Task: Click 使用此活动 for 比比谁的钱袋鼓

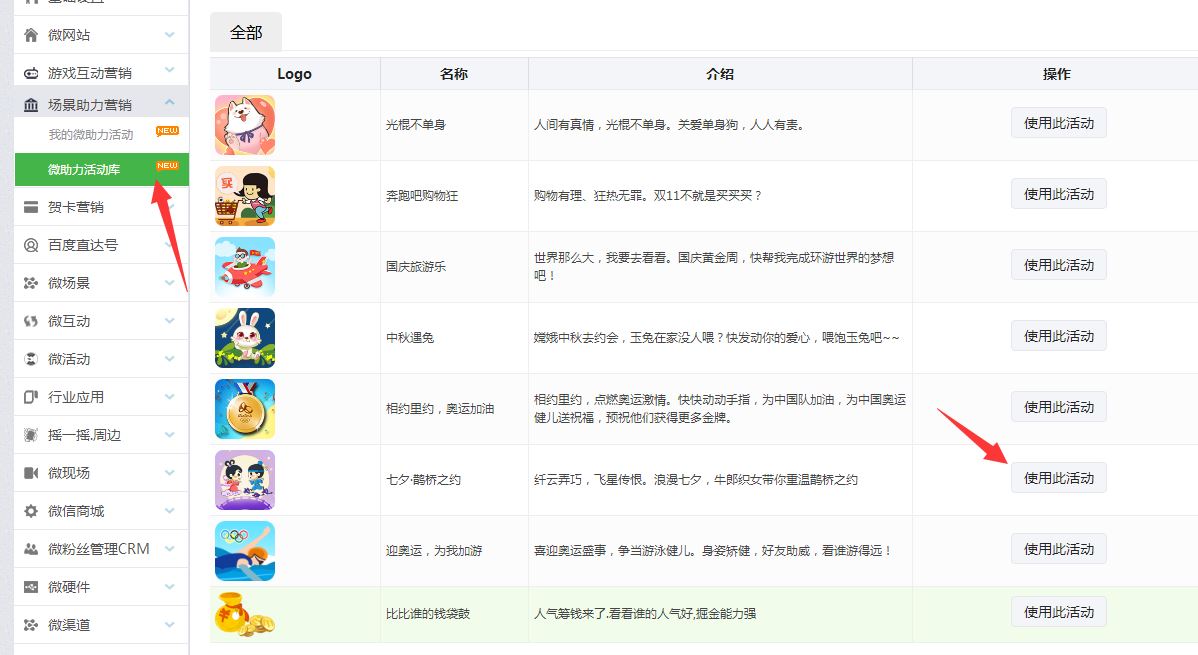Action: [x=1058, y=612]
